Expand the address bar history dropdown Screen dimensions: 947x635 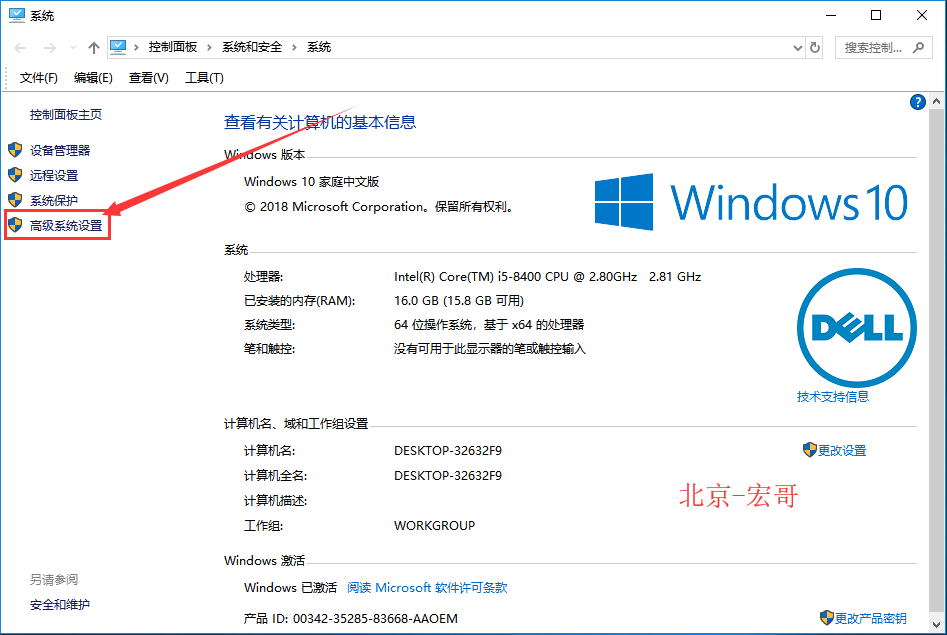tap(797, 48)
